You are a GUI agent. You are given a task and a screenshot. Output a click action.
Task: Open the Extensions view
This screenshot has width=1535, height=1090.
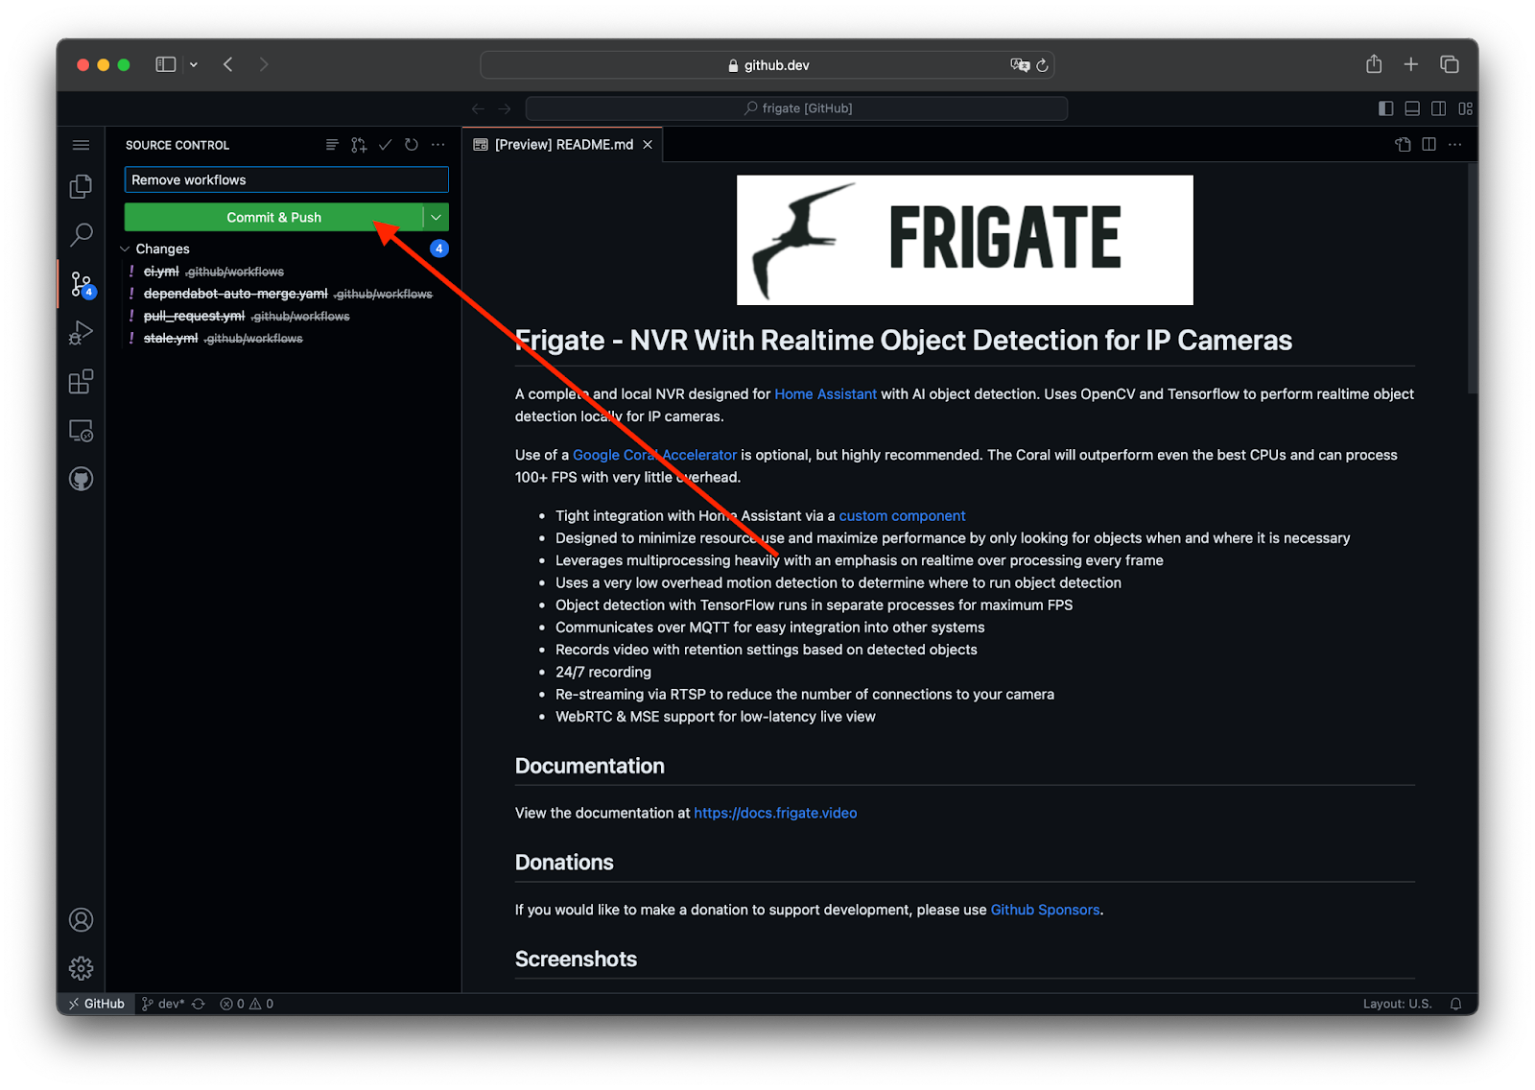(x=81, y=381)
